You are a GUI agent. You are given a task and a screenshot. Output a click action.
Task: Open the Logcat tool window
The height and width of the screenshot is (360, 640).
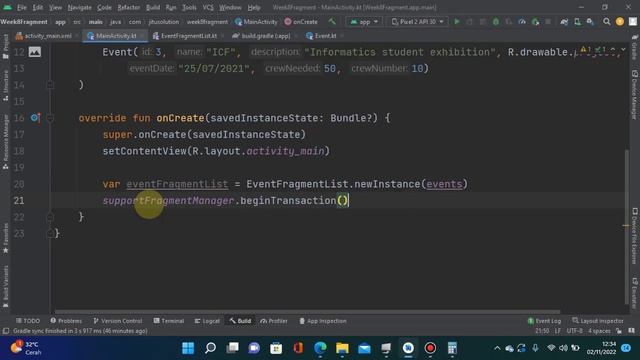point(207,321)
